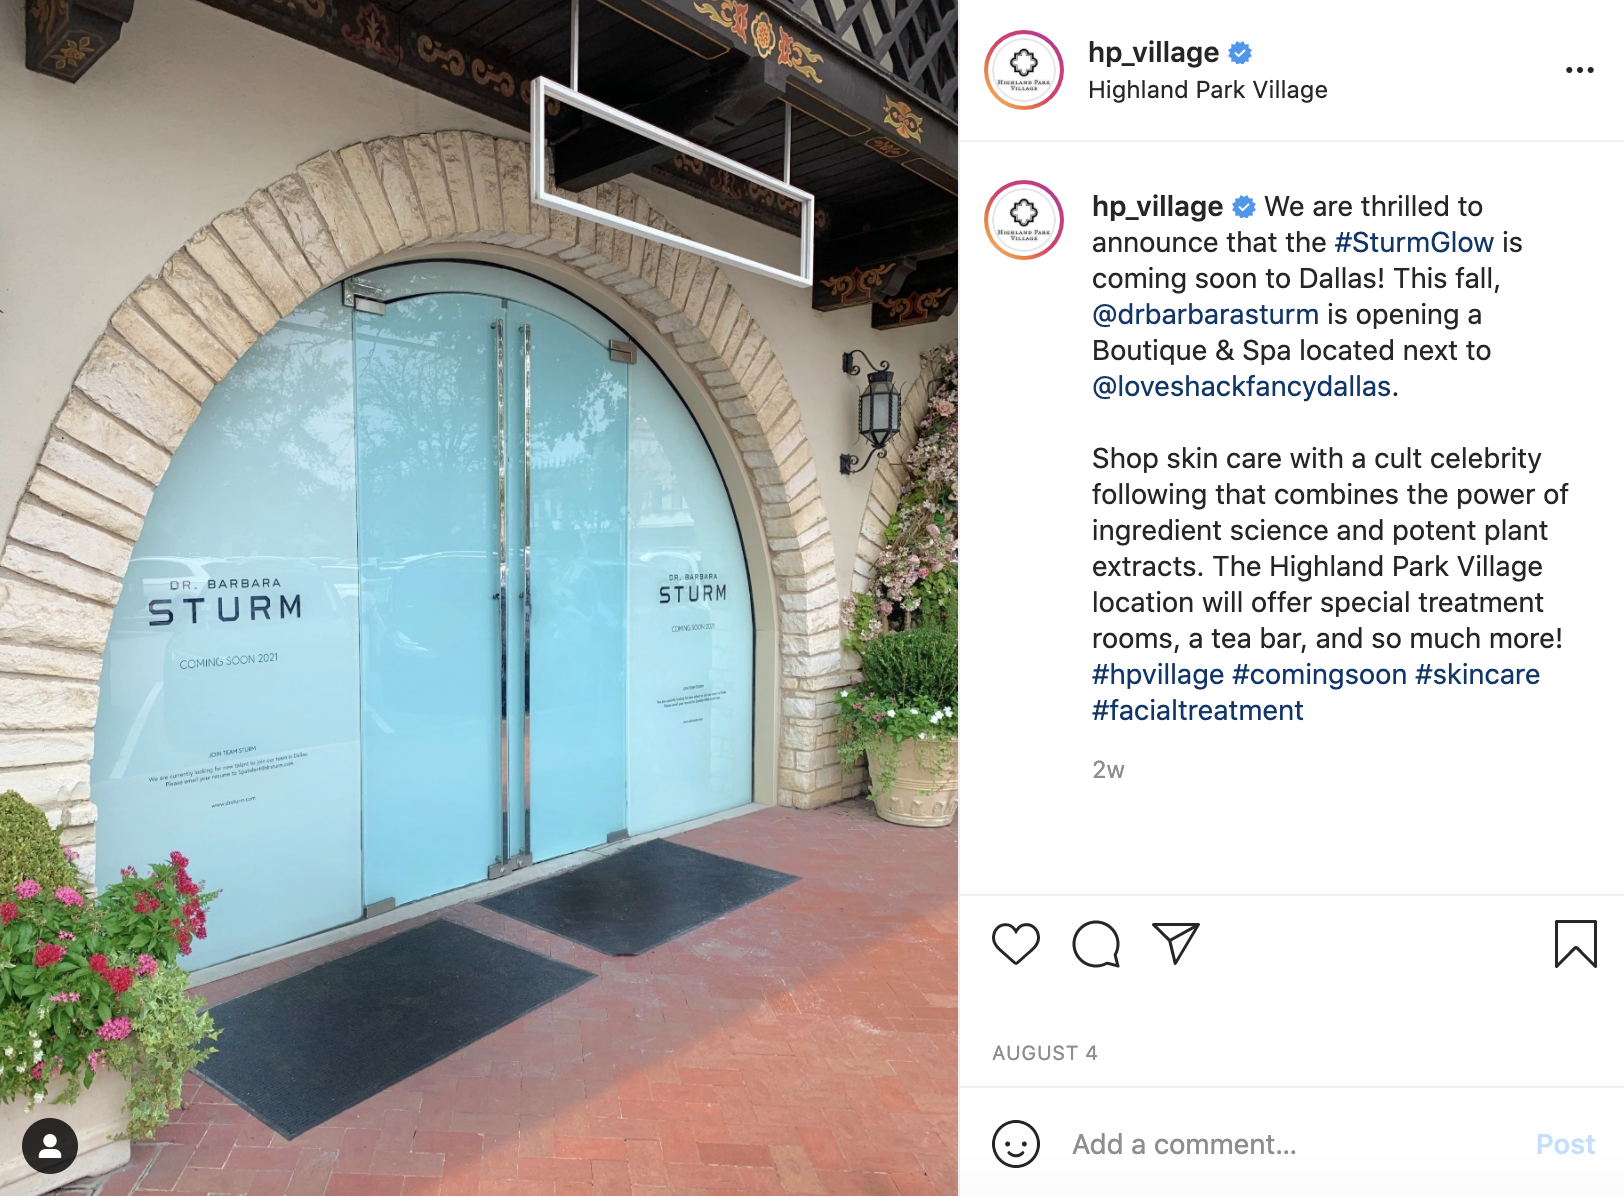Open comments via the speech bubble icon
The image size is (1624, 1196).
pos(1096,944)
